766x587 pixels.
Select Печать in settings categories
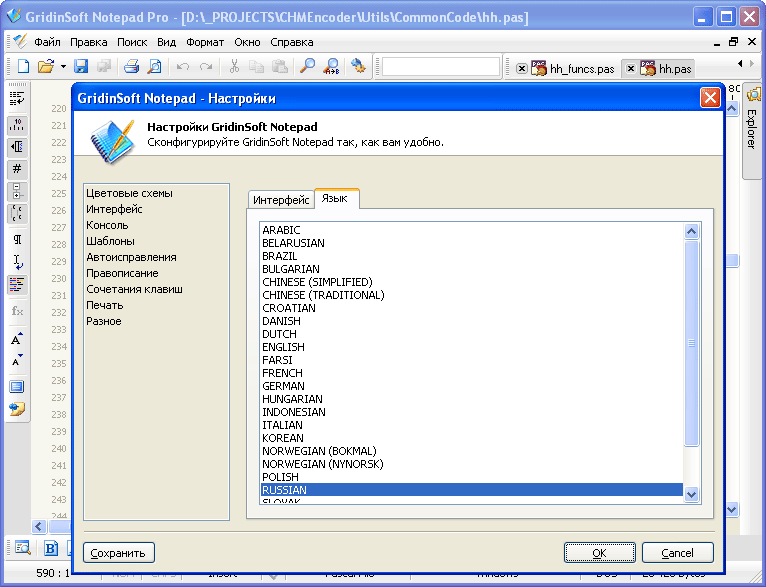click(105, 305)
